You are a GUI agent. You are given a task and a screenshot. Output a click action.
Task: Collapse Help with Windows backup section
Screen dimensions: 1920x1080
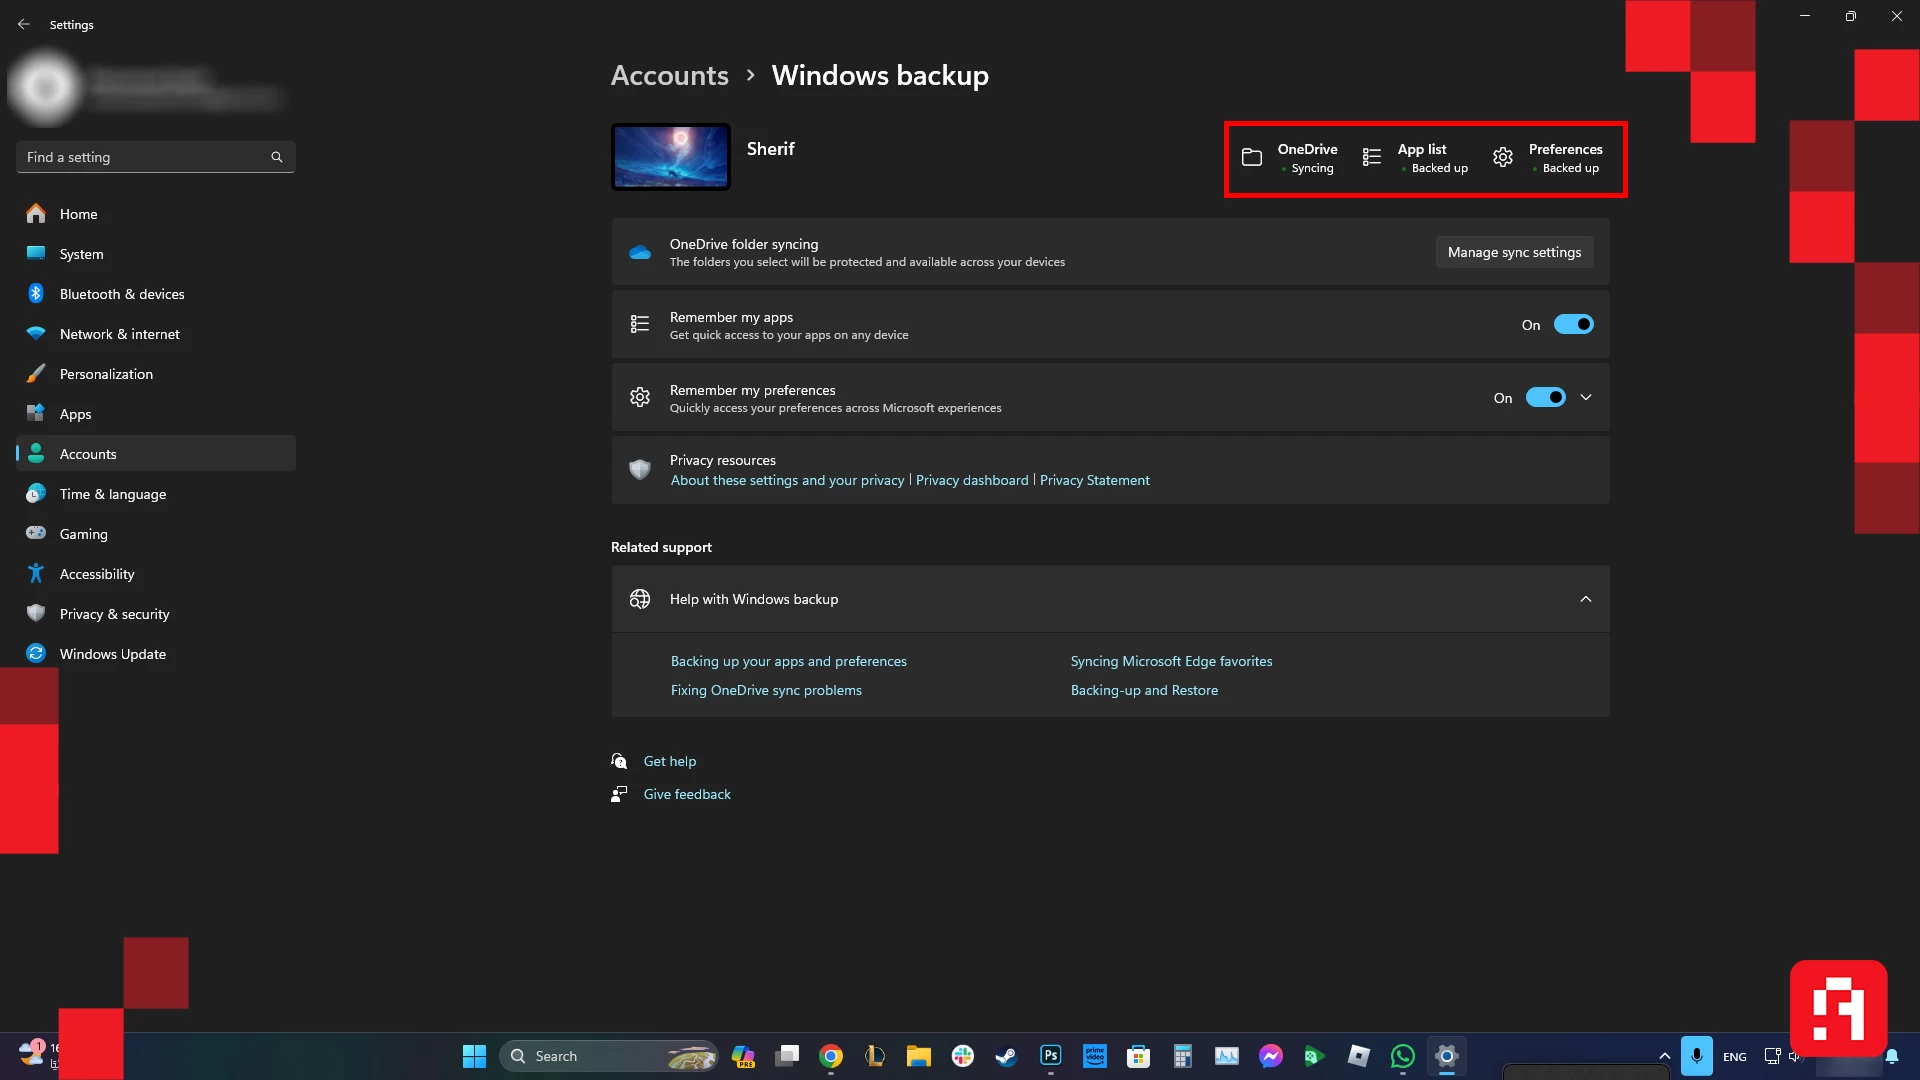pyautogui.click(x=1586, y=599)
